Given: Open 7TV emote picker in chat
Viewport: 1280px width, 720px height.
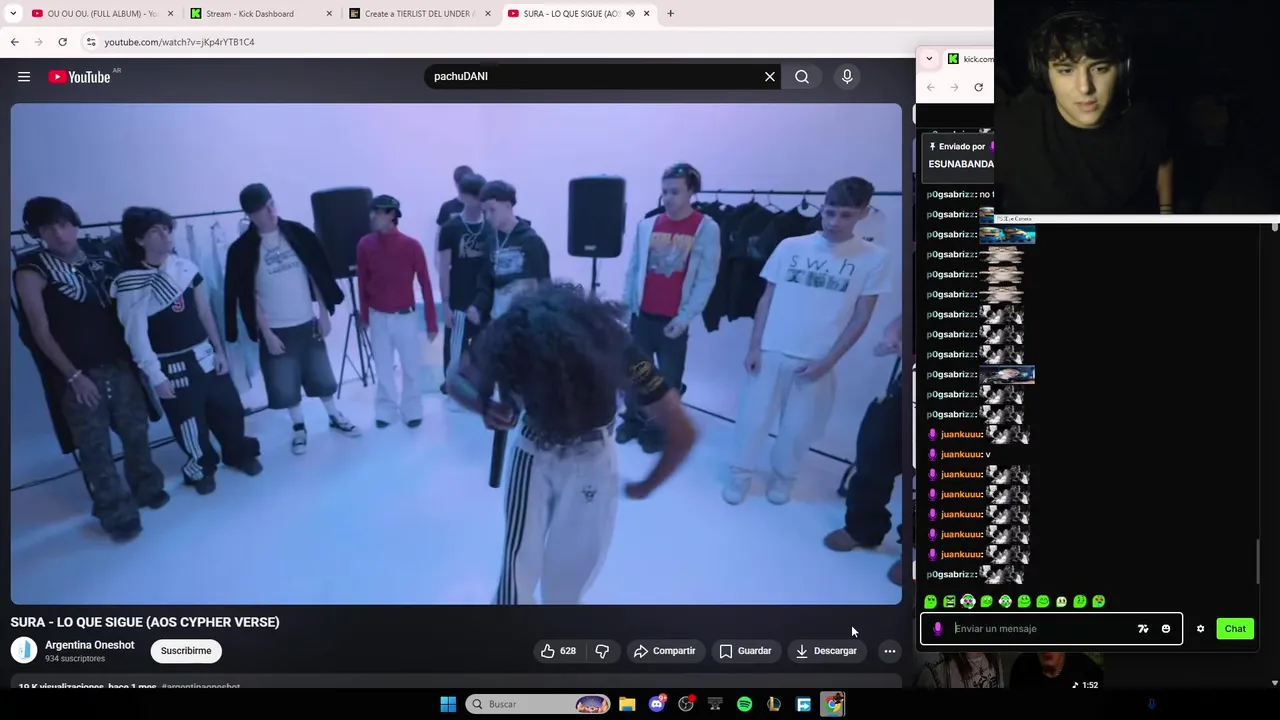Looking at the screenshot, I should click(1143, 629).
